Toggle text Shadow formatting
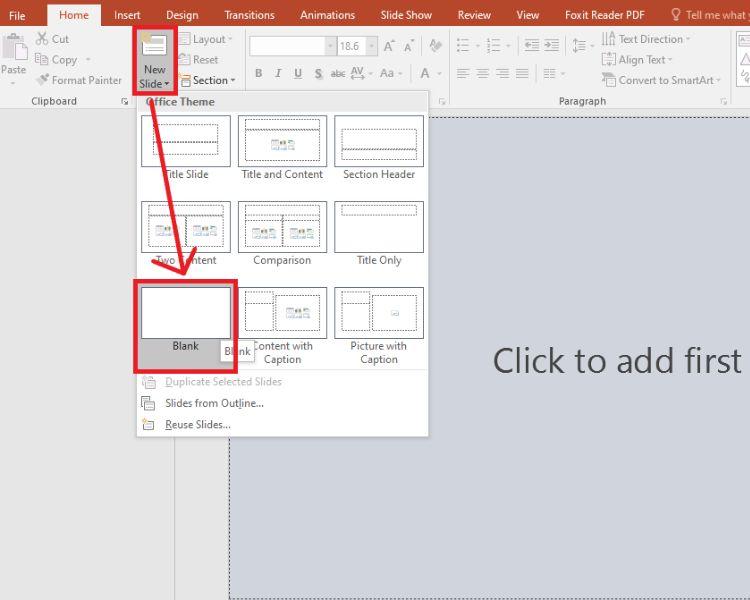This screenshot has height=600, width=750. click(x=319, y=73)
